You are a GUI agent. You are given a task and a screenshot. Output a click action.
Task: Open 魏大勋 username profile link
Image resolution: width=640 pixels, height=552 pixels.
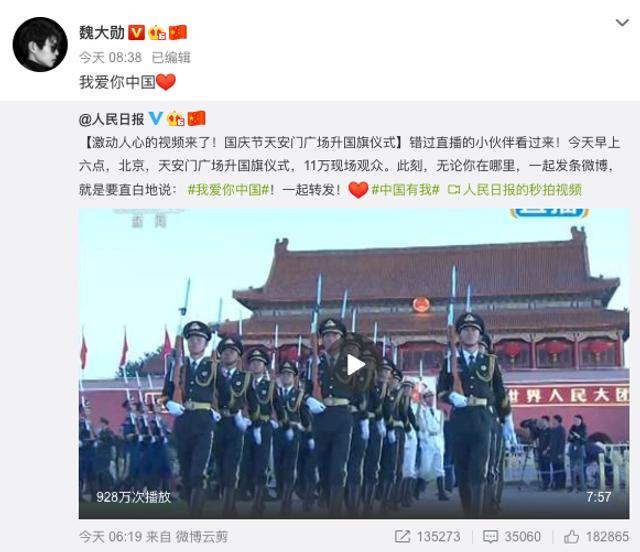[x=102, y=33]
